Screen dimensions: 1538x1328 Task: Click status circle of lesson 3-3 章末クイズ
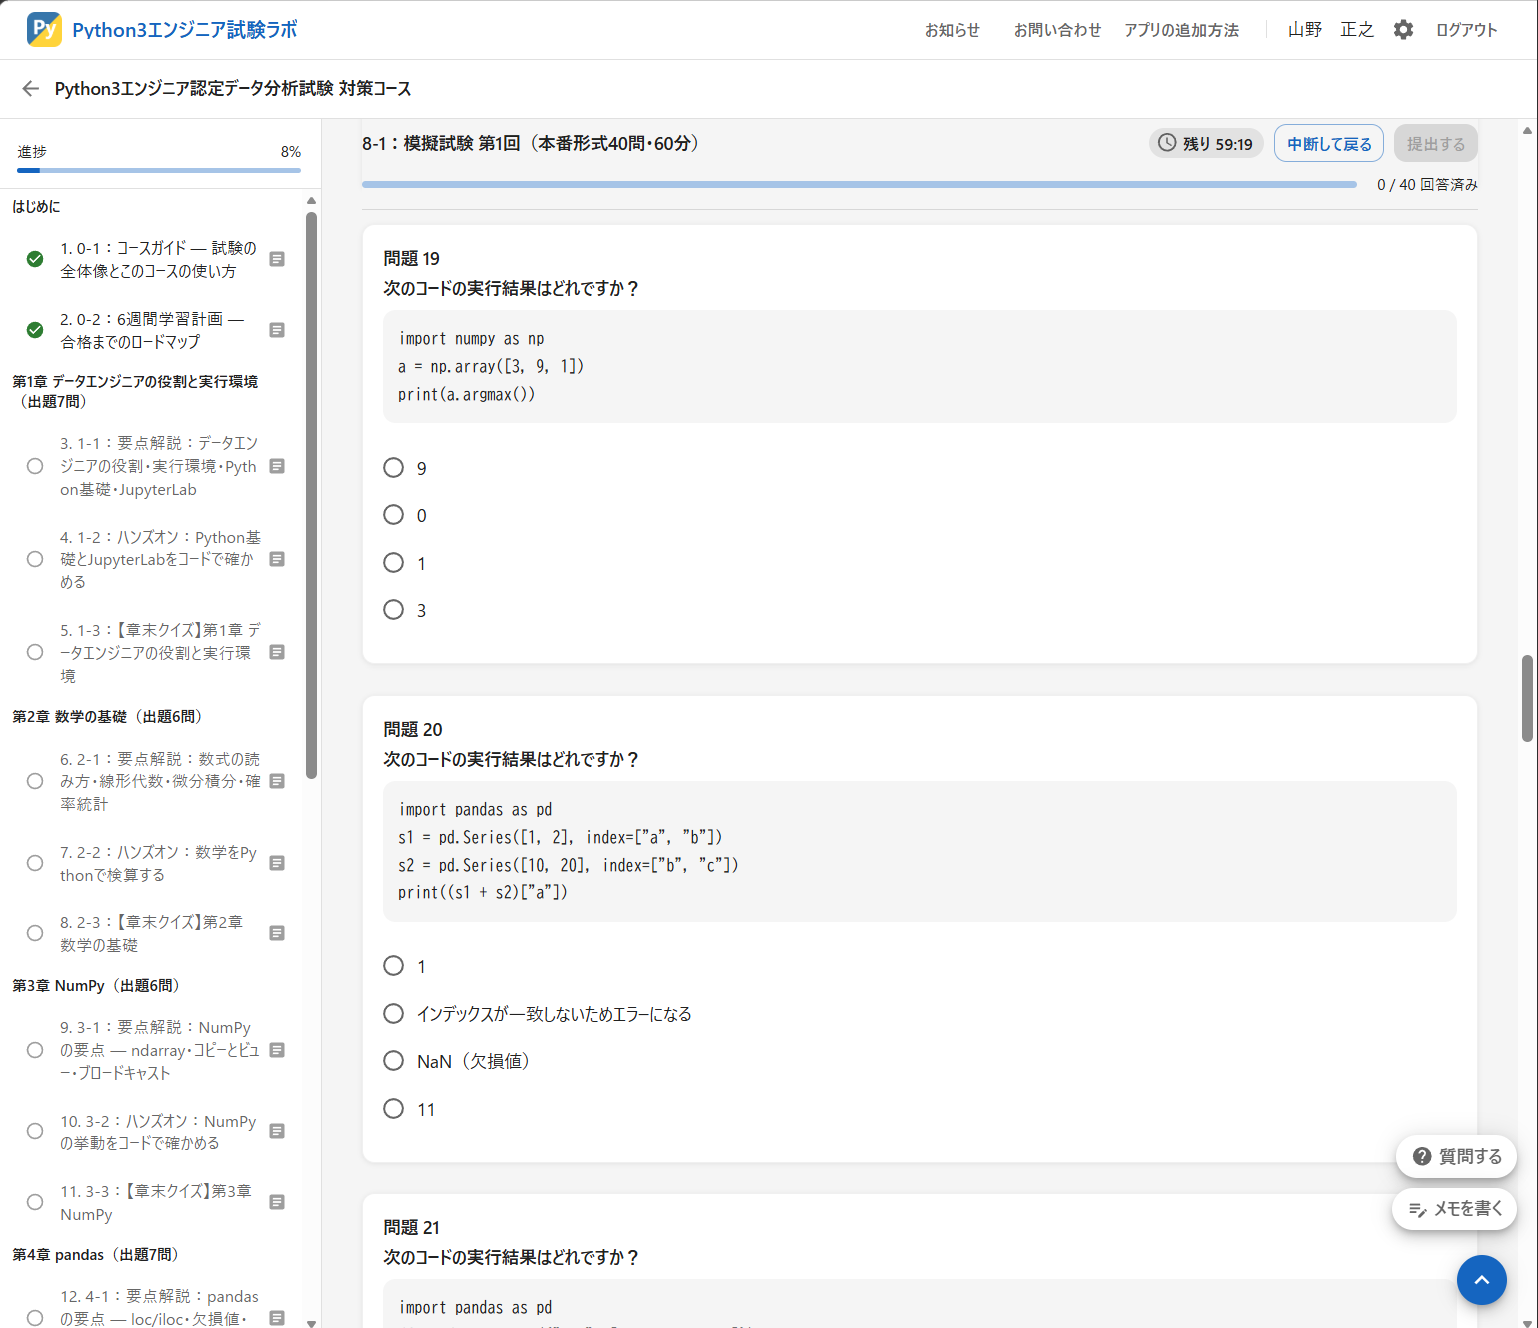point(35,1202)
